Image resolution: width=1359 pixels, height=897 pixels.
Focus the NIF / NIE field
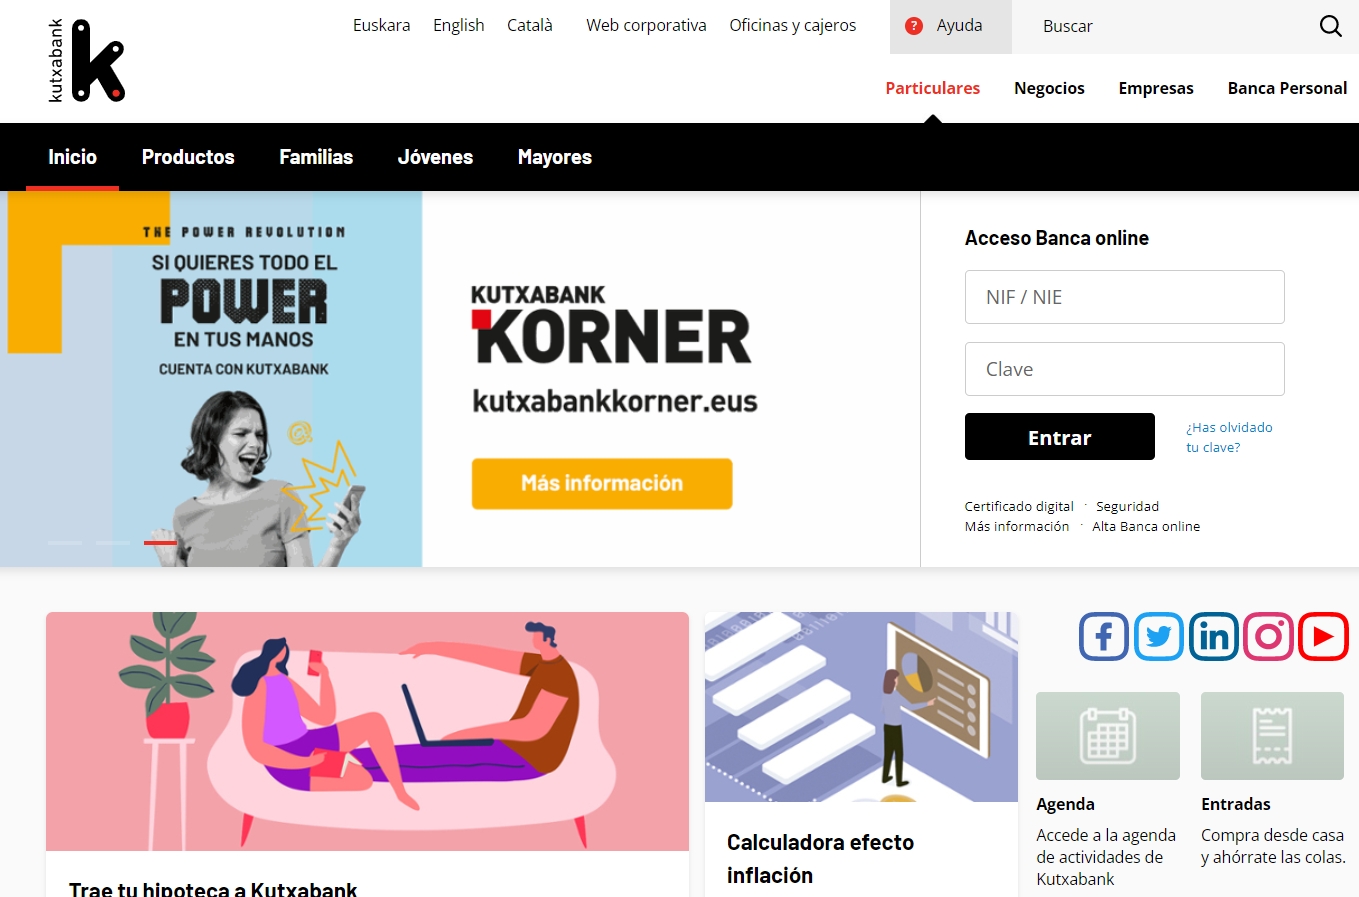pyautogui.click(x=1125, y=297)
